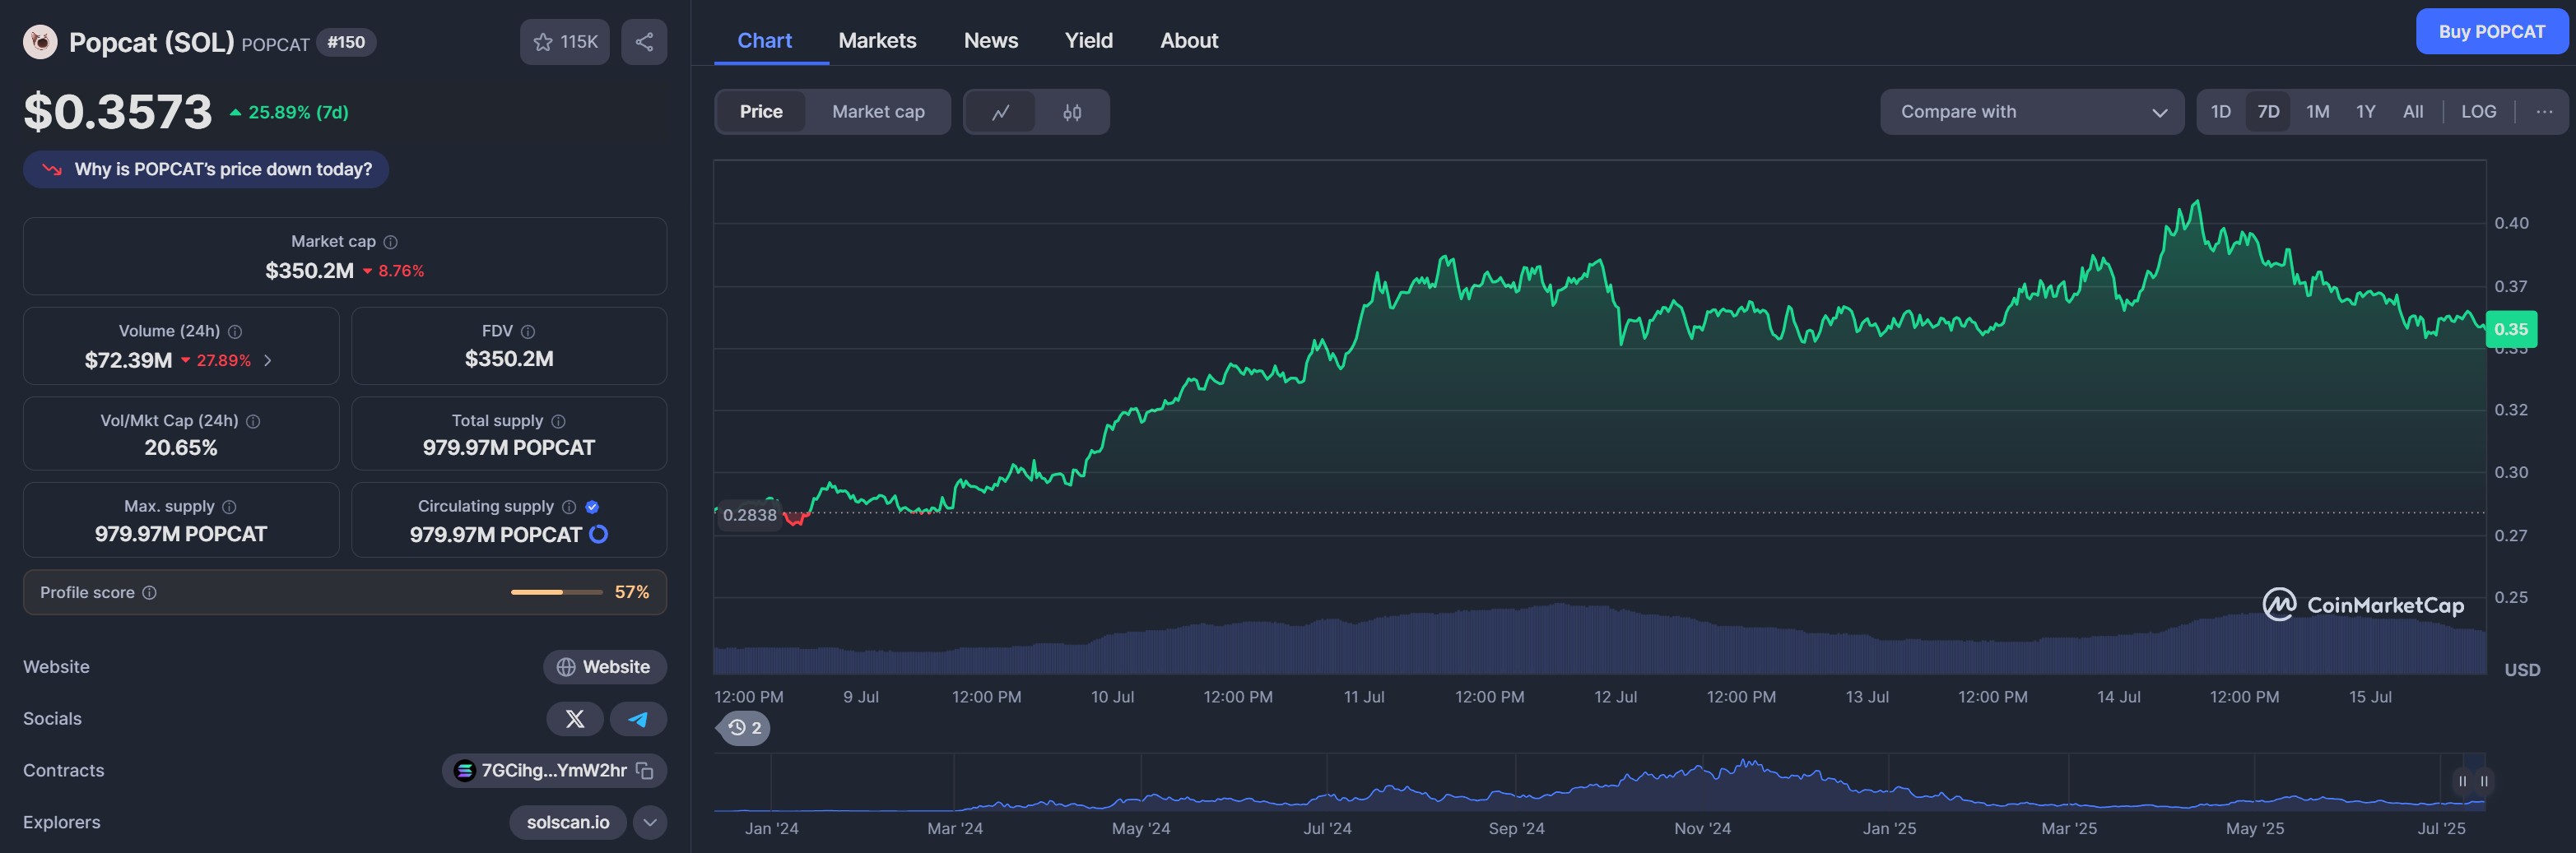Click Vol/Mkt Cap (24h) info icon

click(x=253, y=422)
